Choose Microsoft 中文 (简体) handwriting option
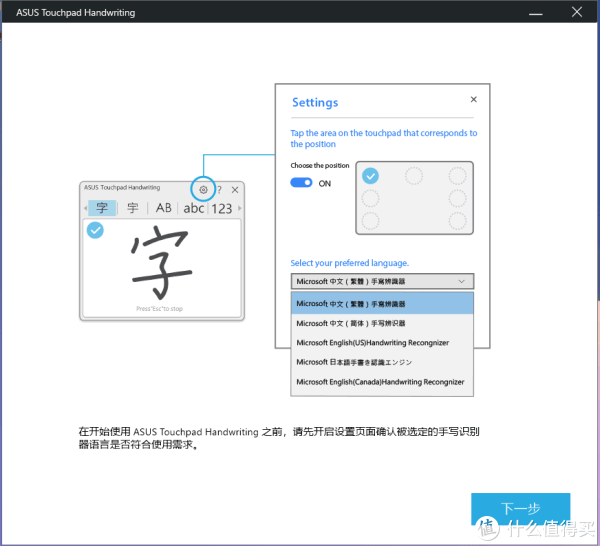The height and width of the screenshot is (546, 600). pos(382,323)
